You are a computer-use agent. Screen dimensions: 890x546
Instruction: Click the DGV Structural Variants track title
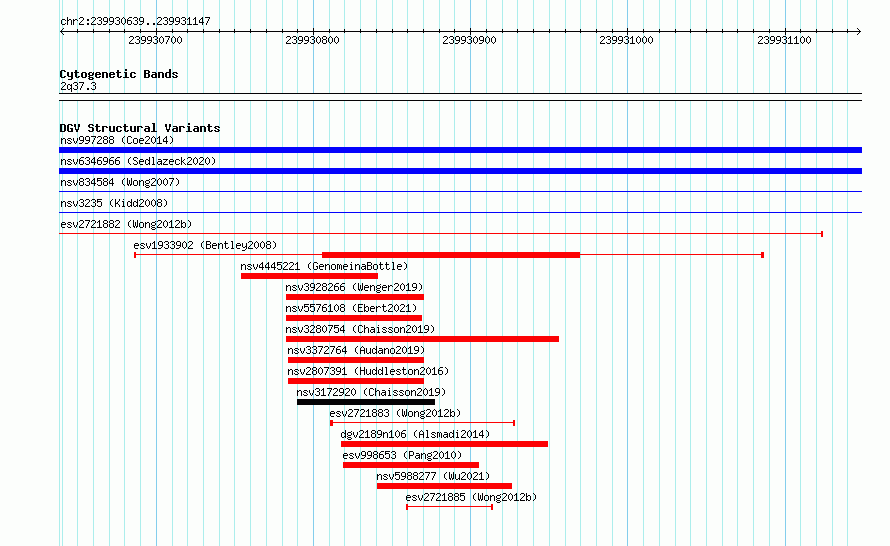[x=140, y=128]
